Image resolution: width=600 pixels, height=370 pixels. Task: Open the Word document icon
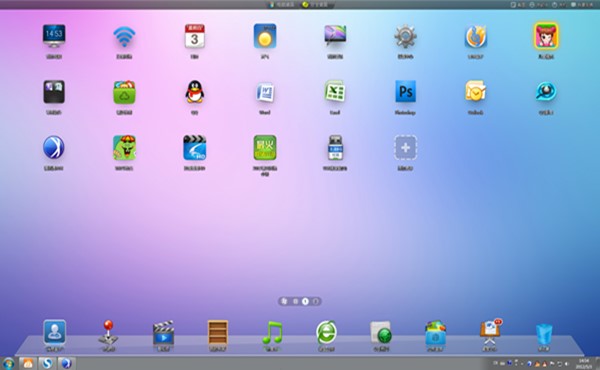(x=265, y=92)
